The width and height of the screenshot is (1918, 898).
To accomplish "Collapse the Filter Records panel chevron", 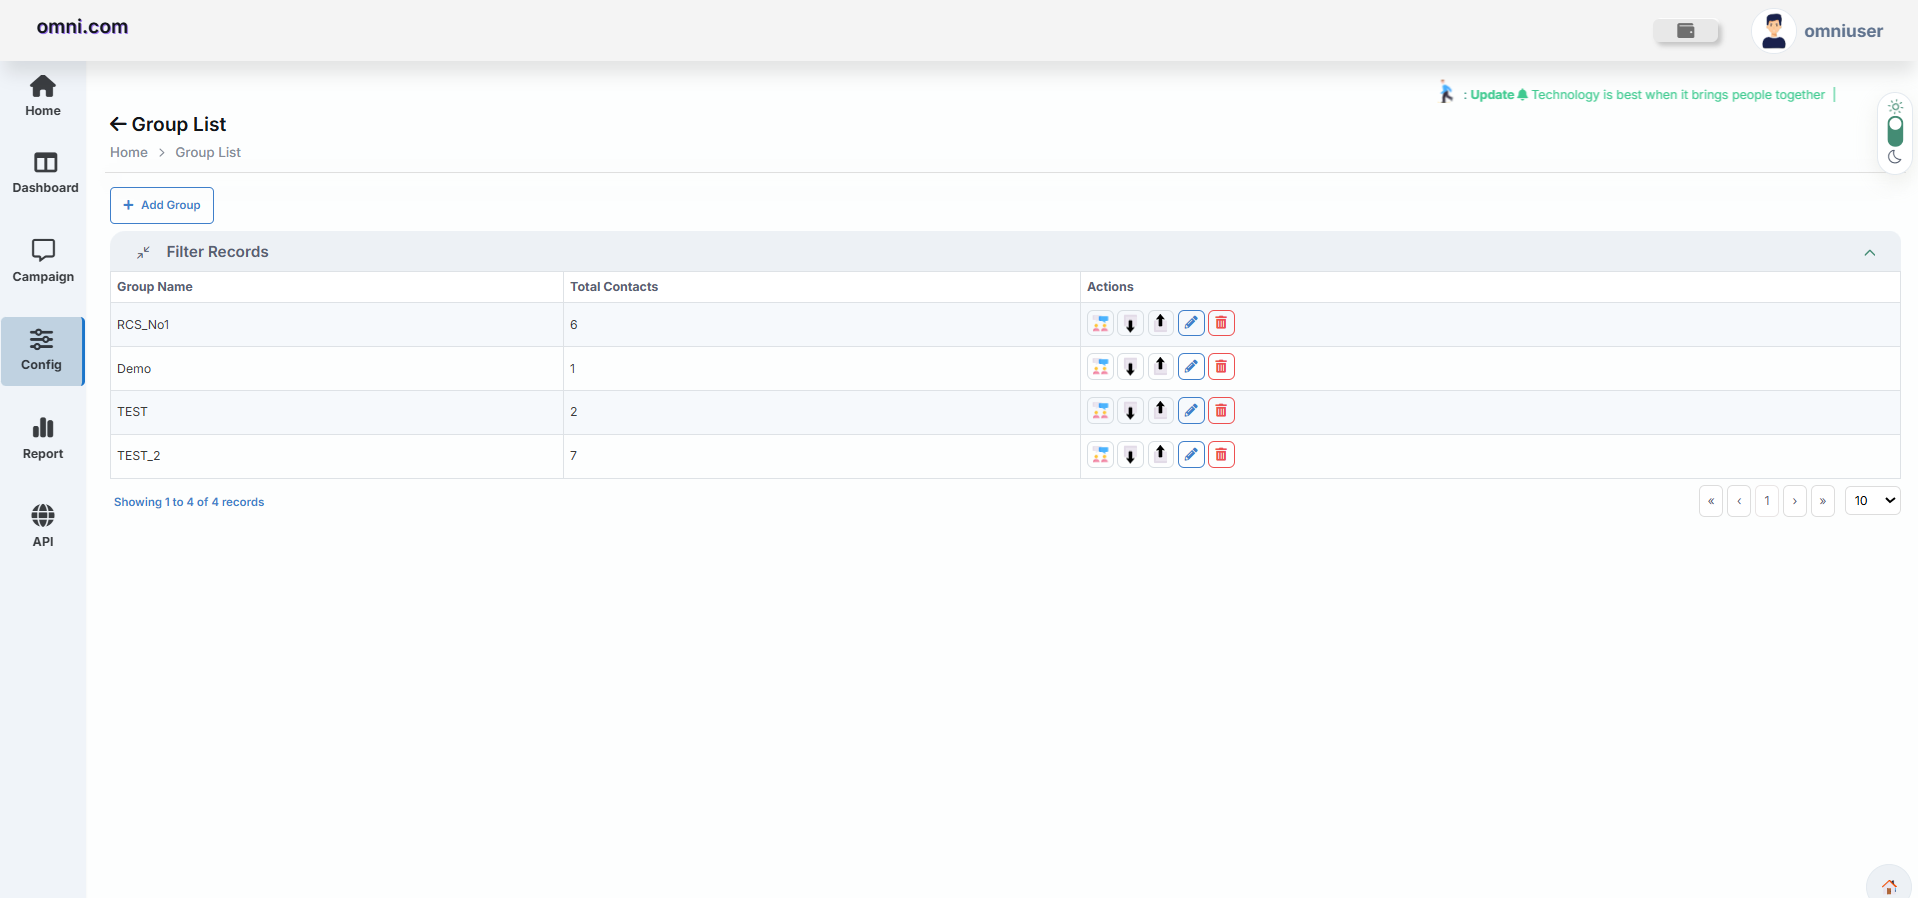I will click(1870, 253).
